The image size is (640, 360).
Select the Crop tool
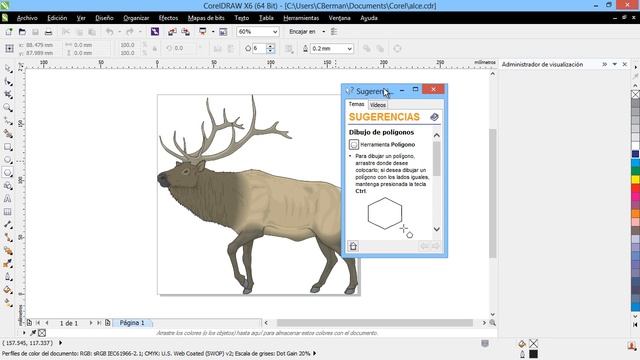[x=8, y=95]
